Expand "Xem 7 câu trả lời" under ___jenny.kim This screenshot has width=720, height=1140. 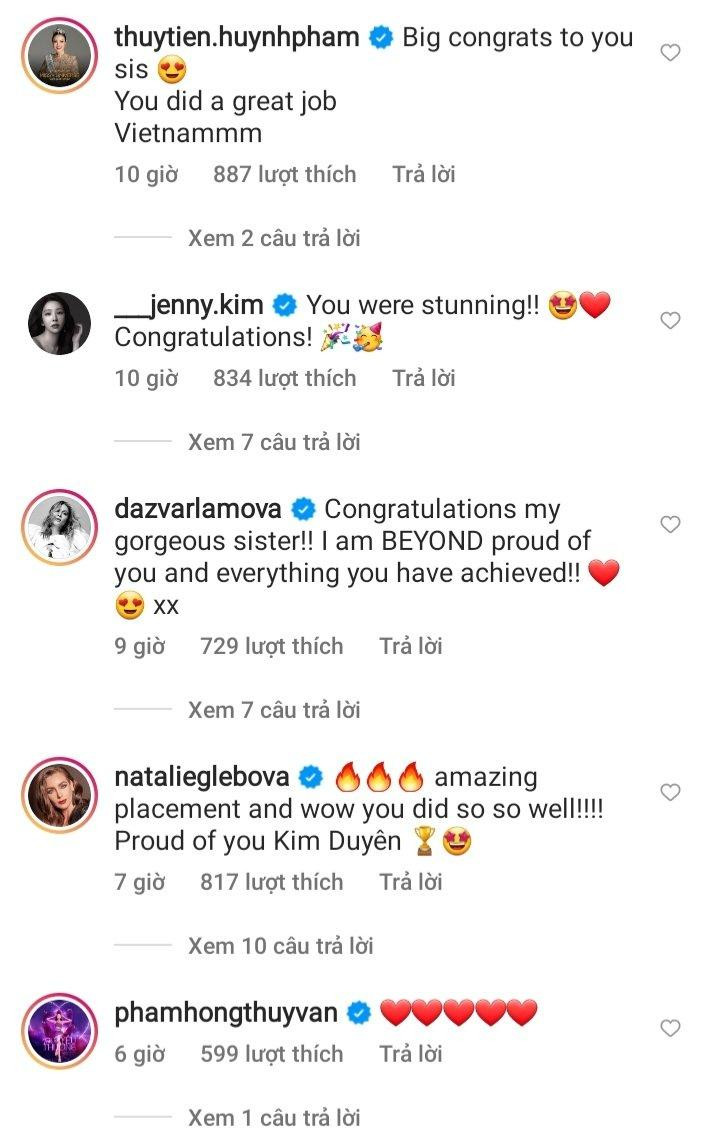274,442
